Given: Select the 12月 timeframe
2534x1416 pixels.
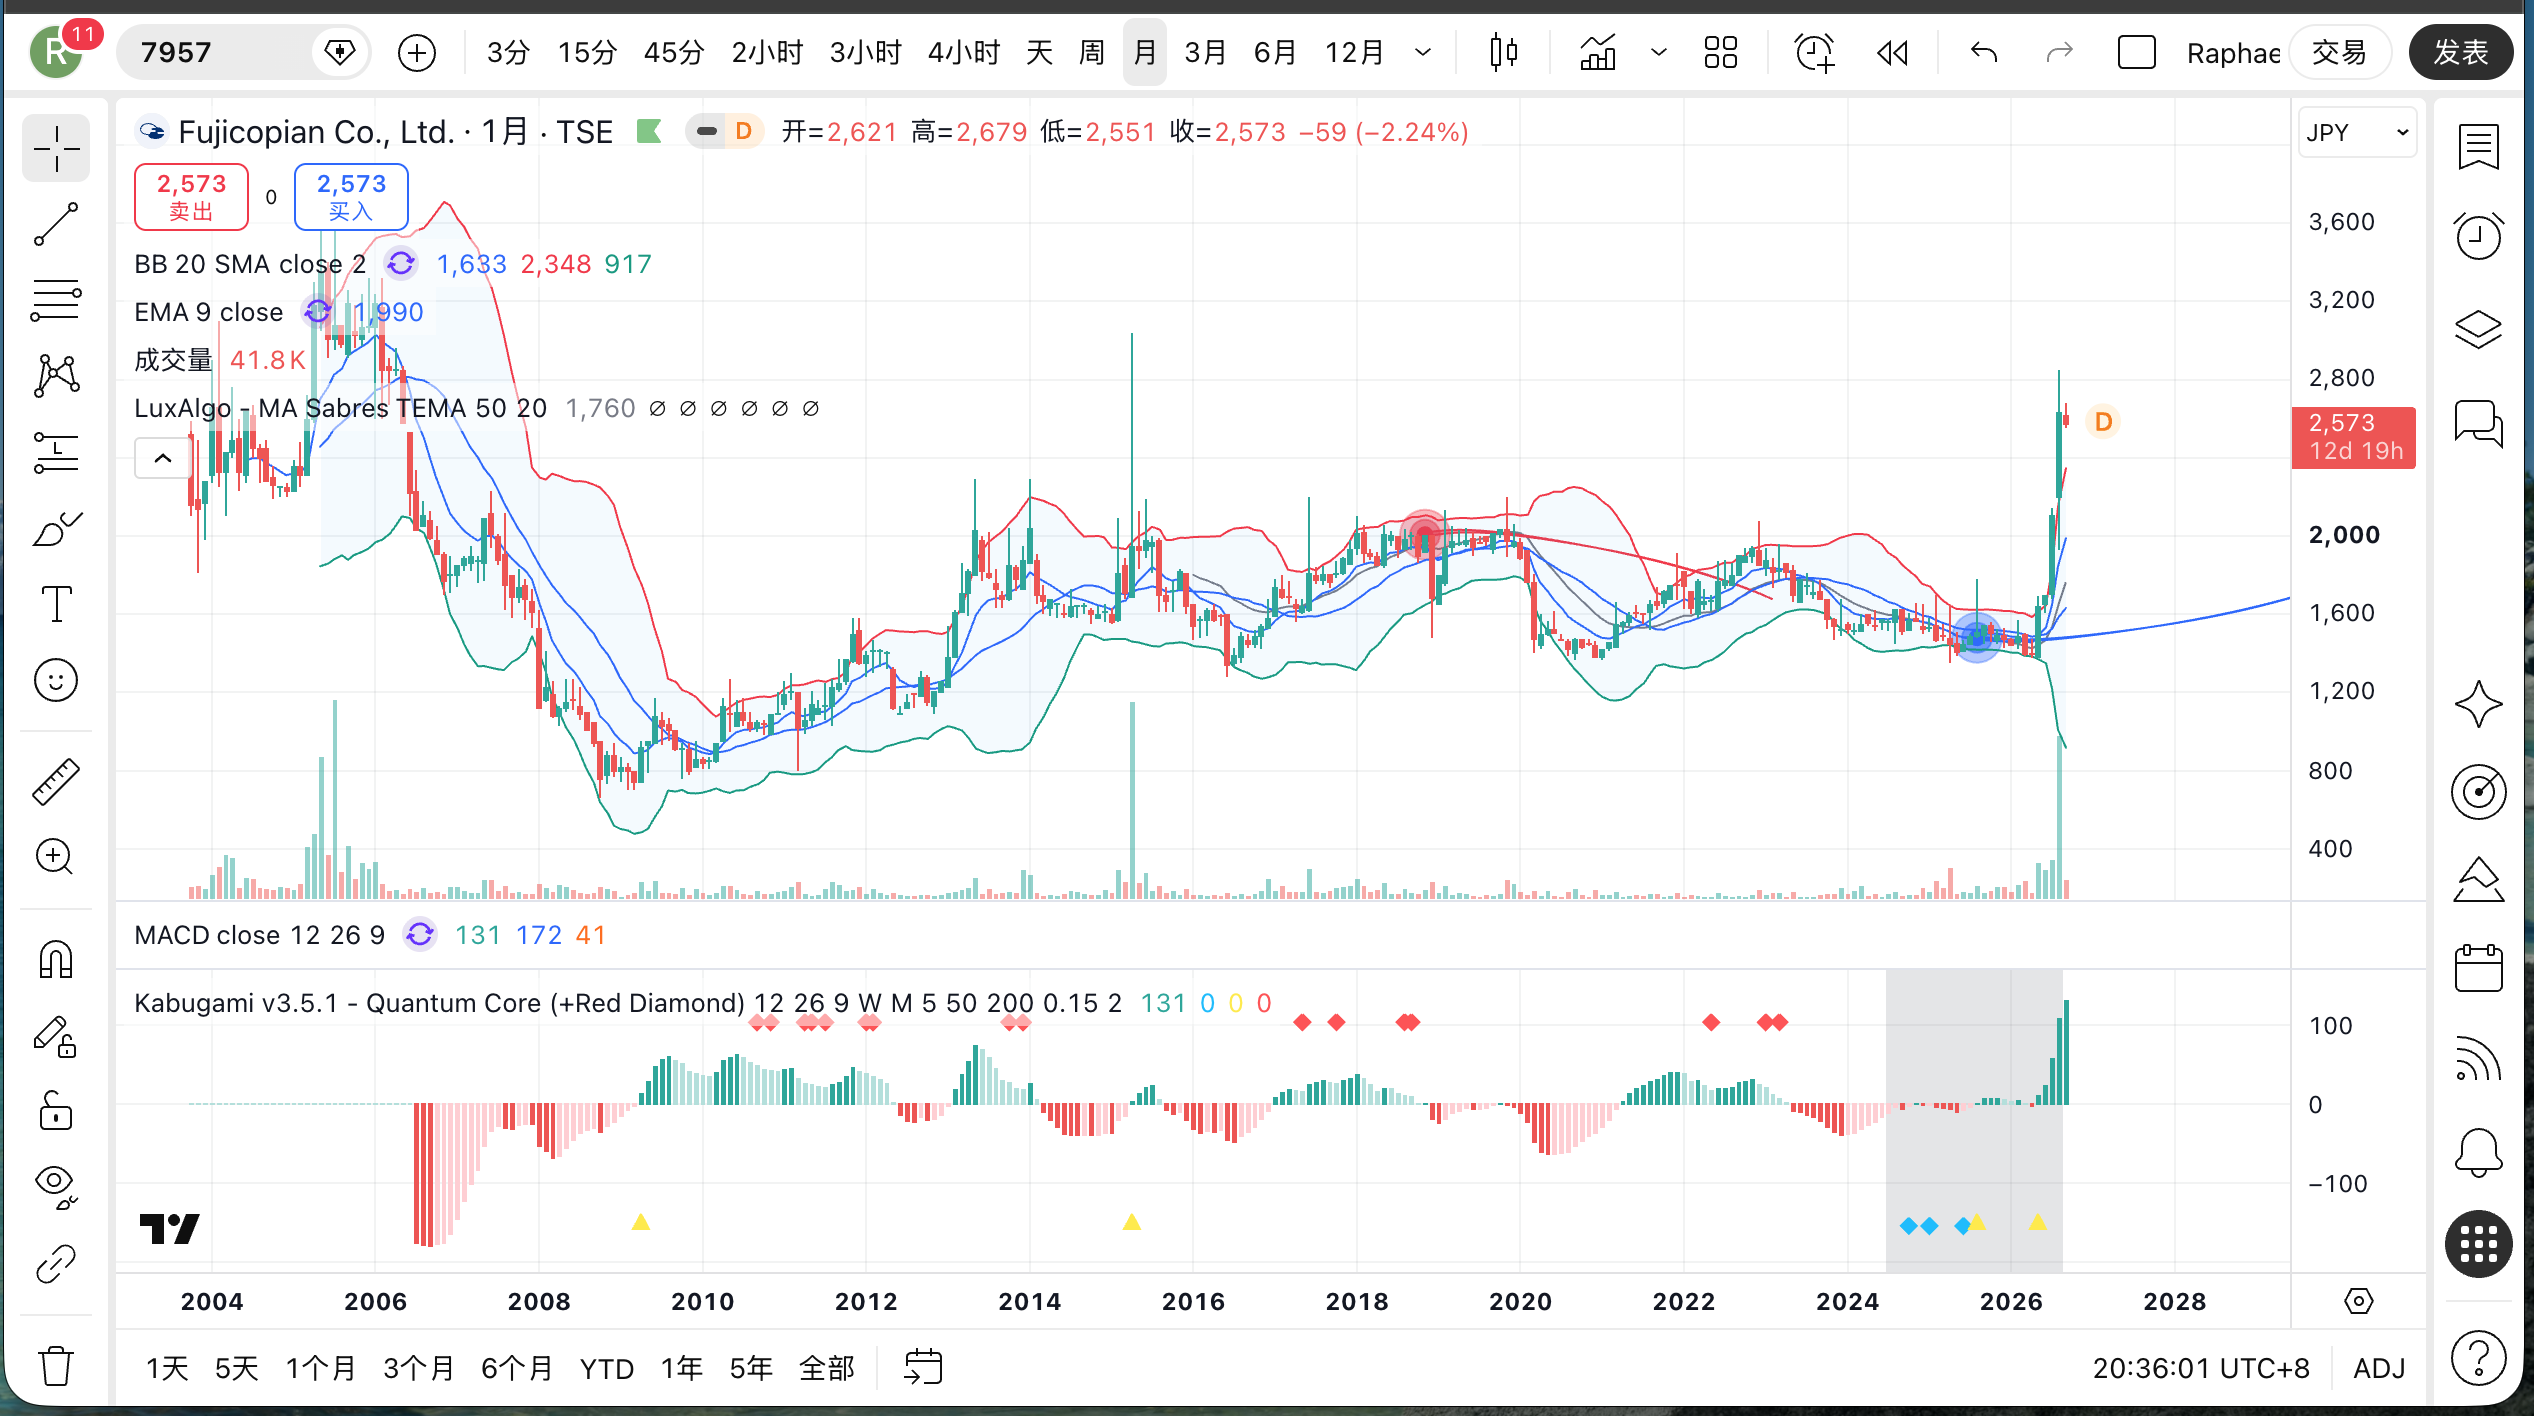Looking at the screenshot, I should tap(1355, 52).
